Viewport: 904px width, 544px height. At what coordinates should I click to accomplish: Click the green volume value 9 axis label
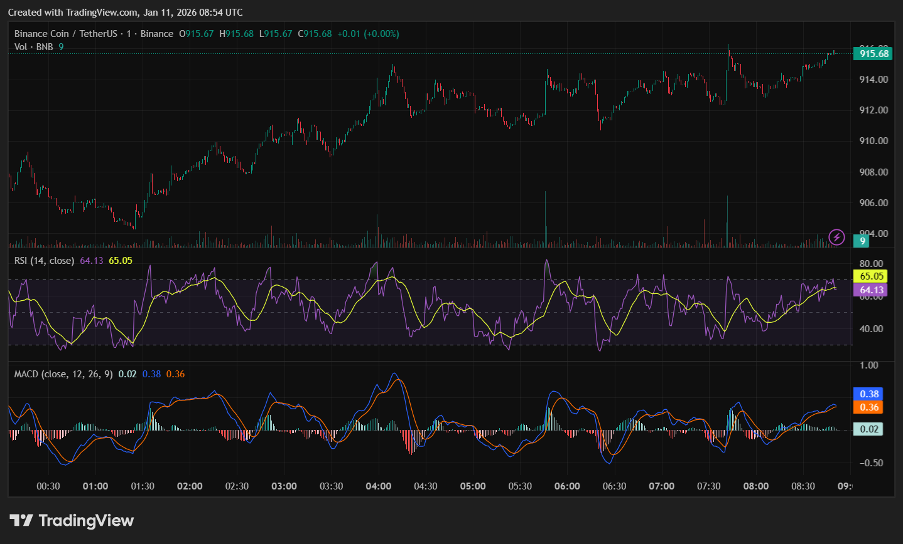coord(862,241)
